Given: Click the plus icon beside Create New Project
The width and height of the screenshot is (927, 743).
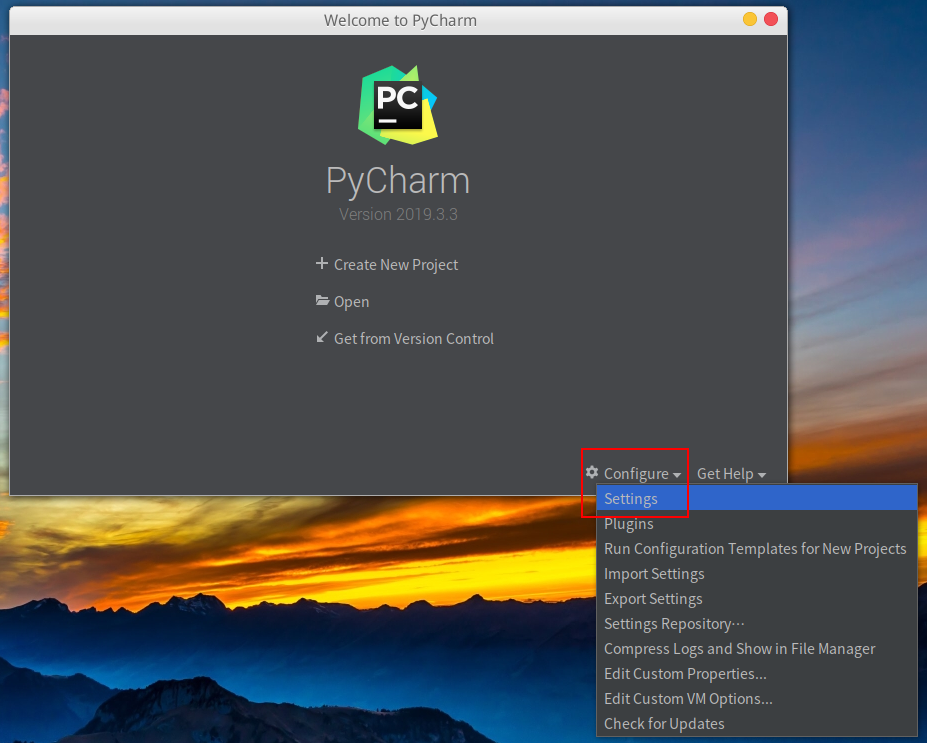Looking at the screenshot, I should click(322, 263).
